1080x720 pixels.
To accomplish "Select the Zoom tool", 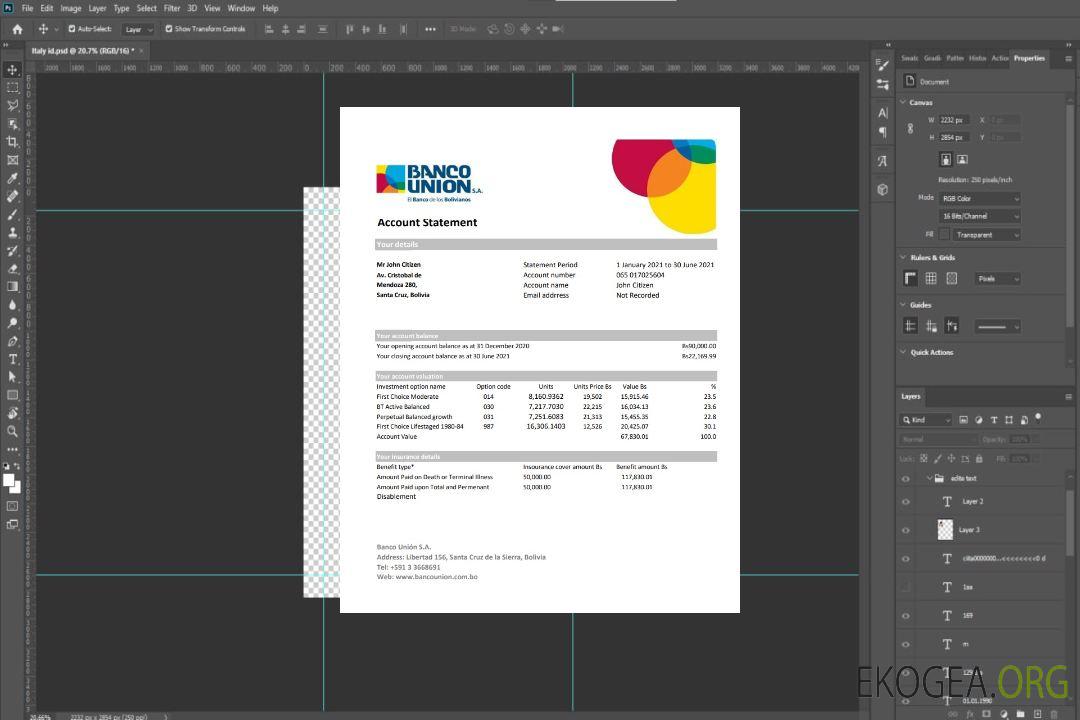I will 12,431.
